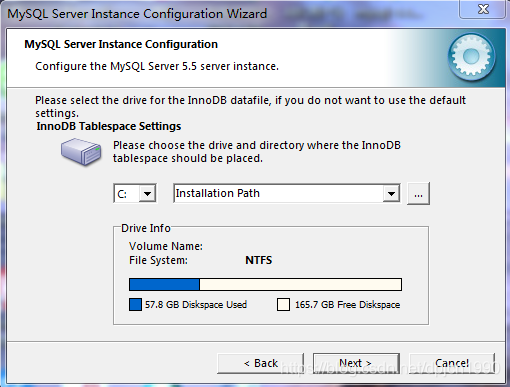Click the '57.8 GB Diskspace Used' text
This screenshot has height=387, width=510.
pyautogui.click(x=196, y=305)
